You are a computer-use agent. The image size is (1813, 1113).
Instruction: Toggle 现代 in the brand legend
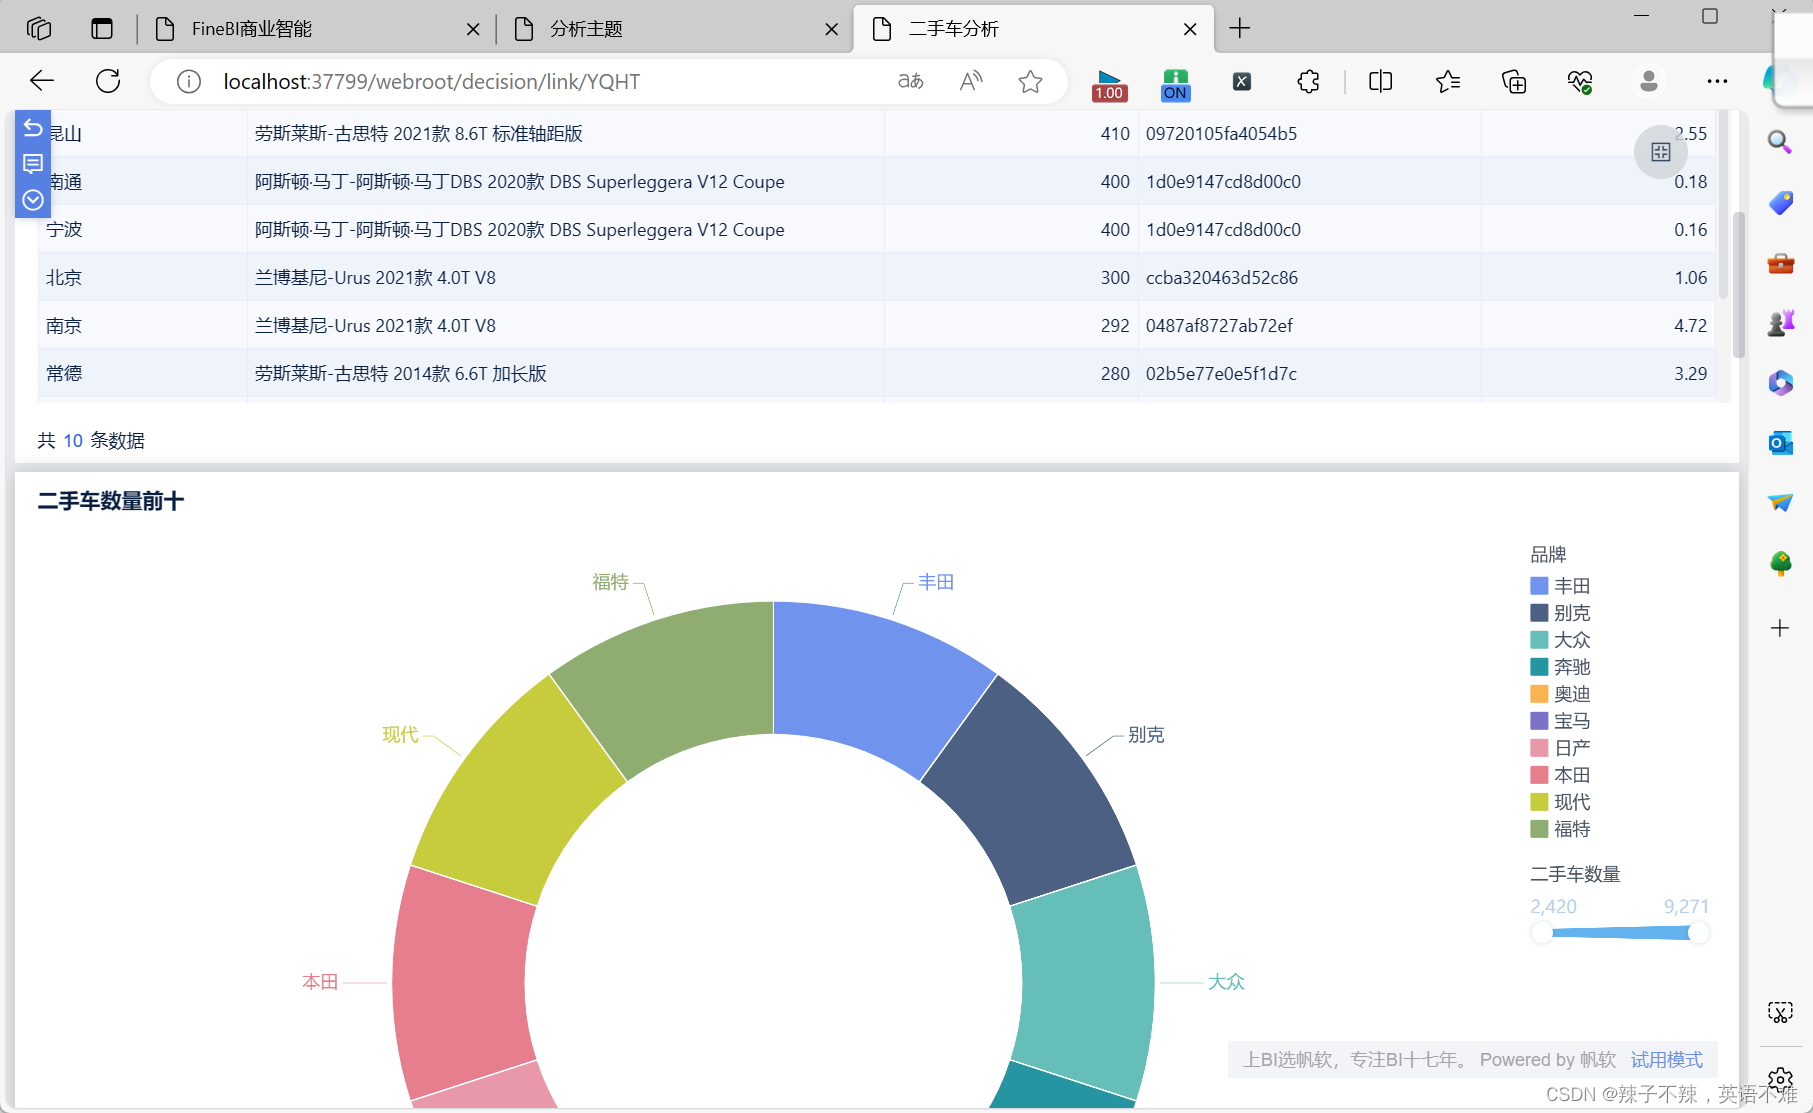[1560, 802]
